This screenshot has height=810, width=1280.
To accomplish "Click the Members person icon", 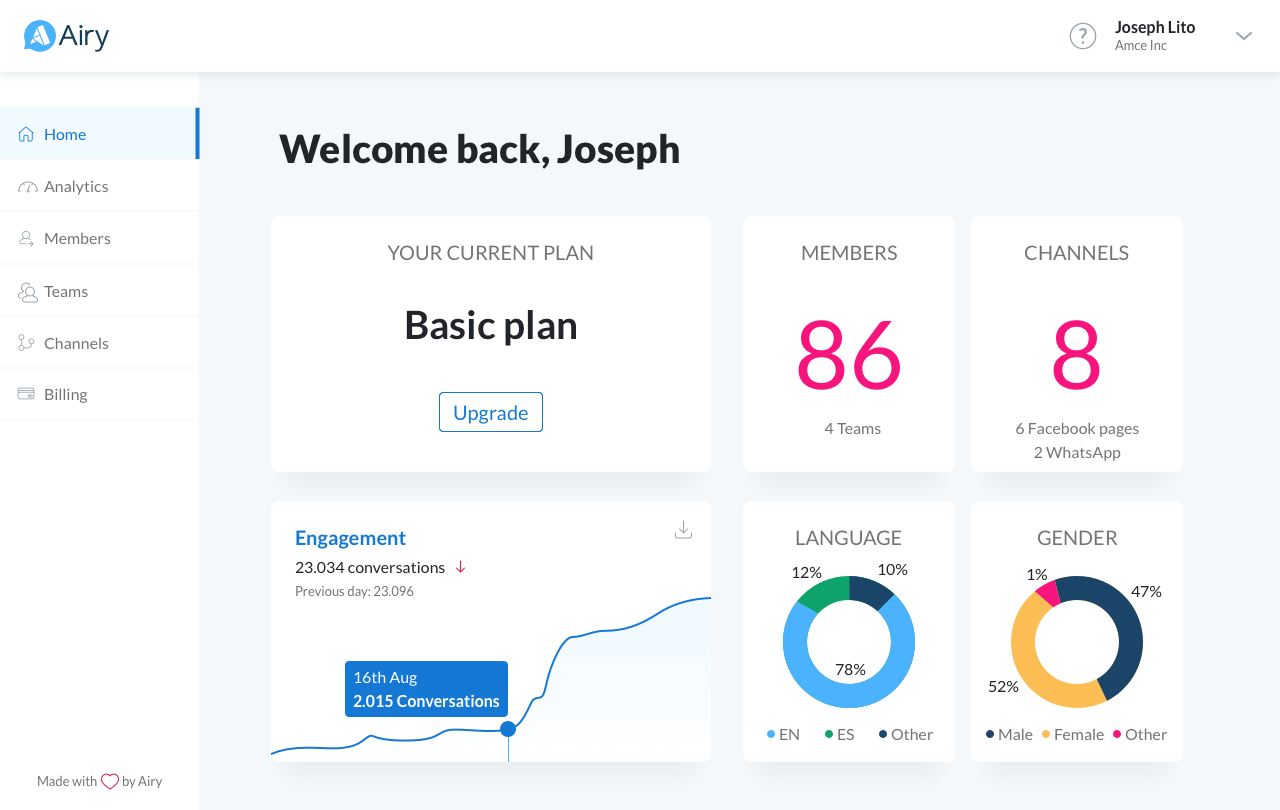I will point(27,239).
